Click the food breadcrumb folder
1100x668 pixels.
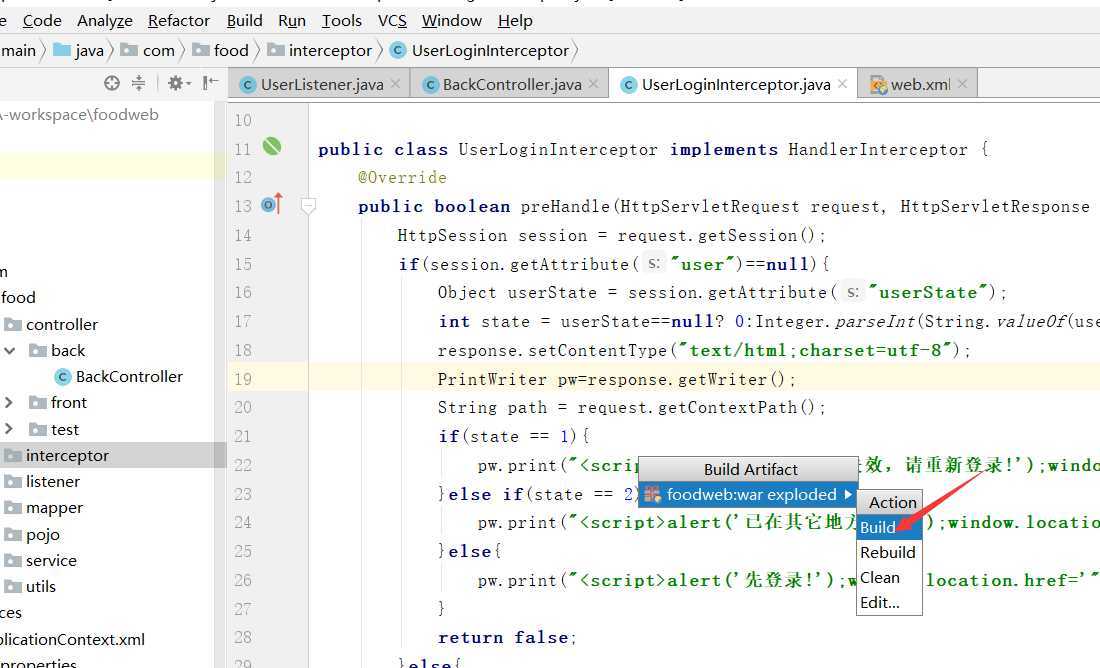coord(220,51)
